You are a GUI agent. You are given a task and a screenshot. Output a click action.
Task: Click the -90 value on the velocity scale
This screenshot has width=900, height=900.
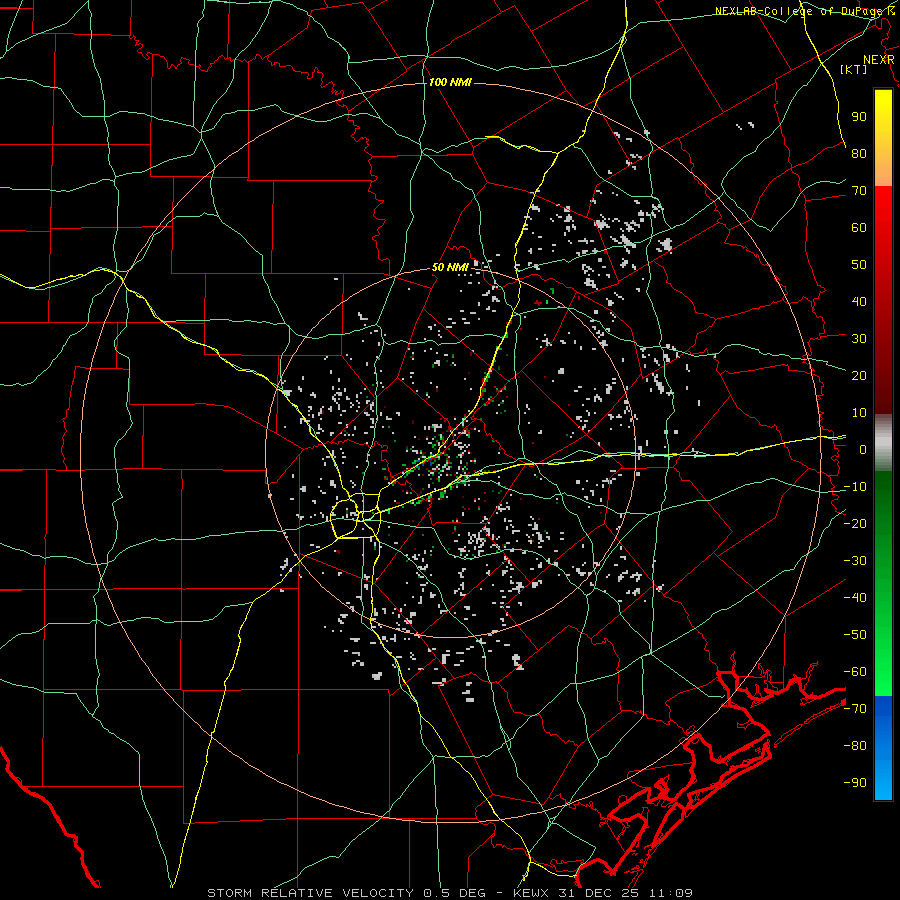[855, 783]
